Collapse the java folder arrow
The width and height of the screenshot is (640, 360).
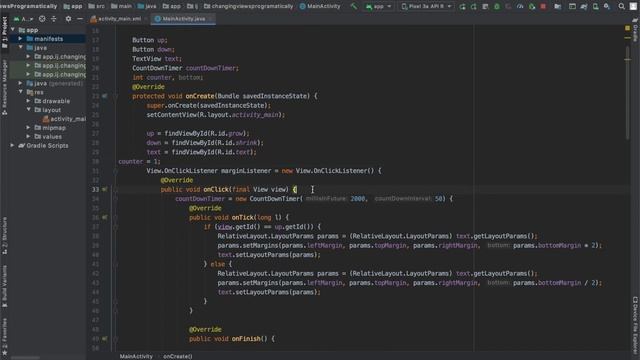20,48
